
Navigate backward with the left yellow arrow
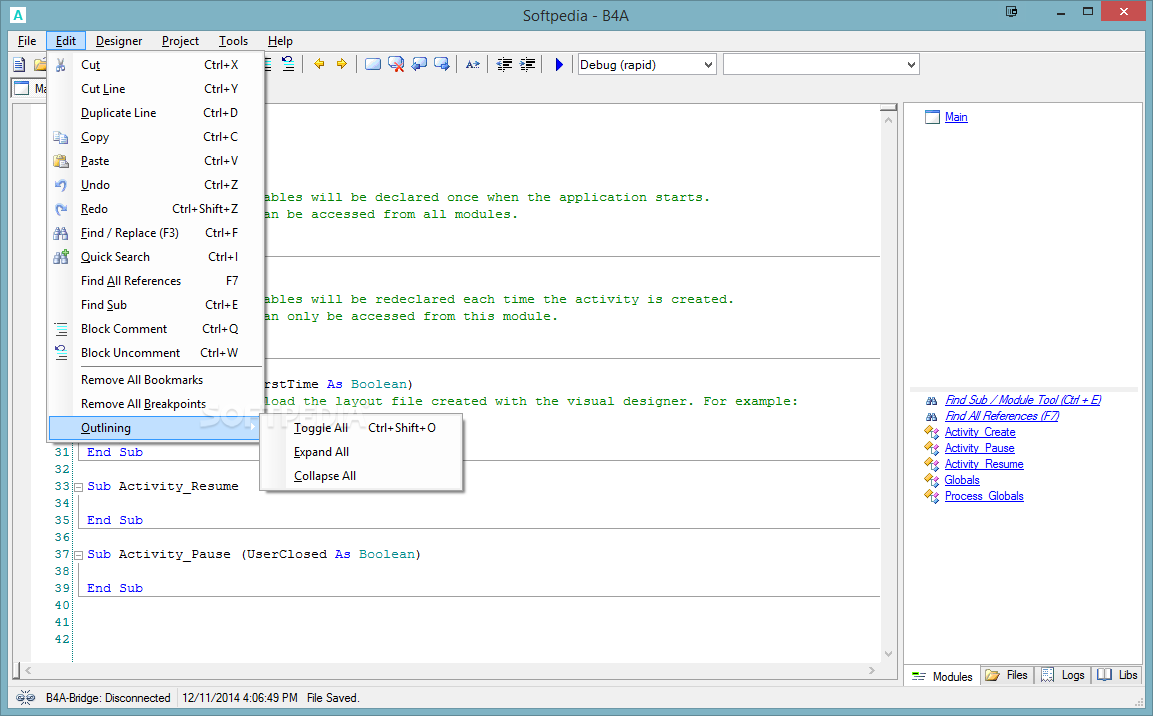pos(319,65)
